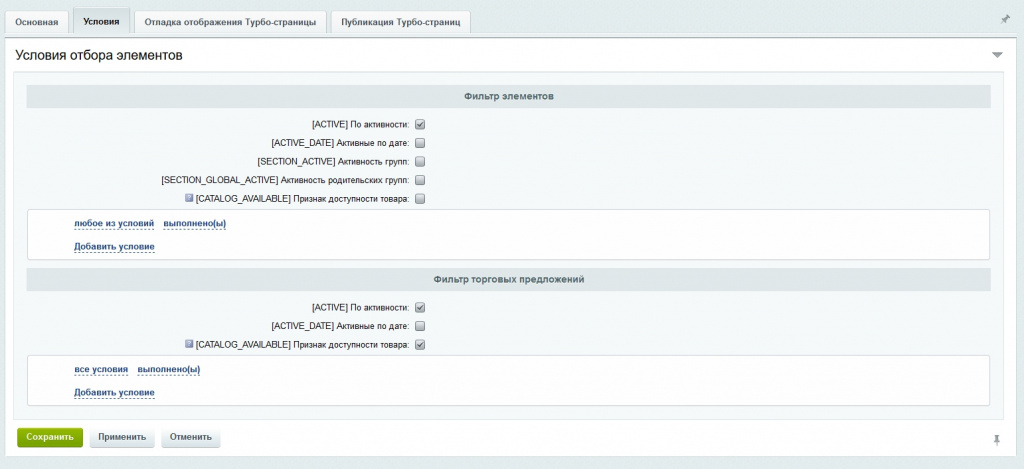Collapse the Условия отбора элементов section
Viewport: 1024px width, 469px height.
tap(996, 55)
